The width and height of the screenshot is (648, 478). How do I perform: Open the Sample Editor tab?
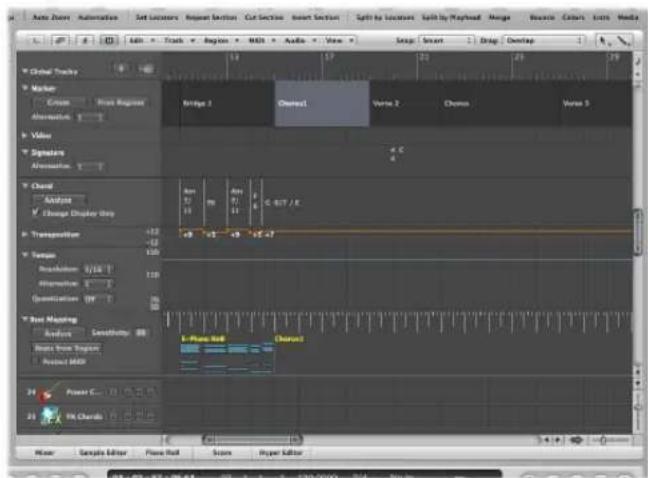[x=103, y=452]
